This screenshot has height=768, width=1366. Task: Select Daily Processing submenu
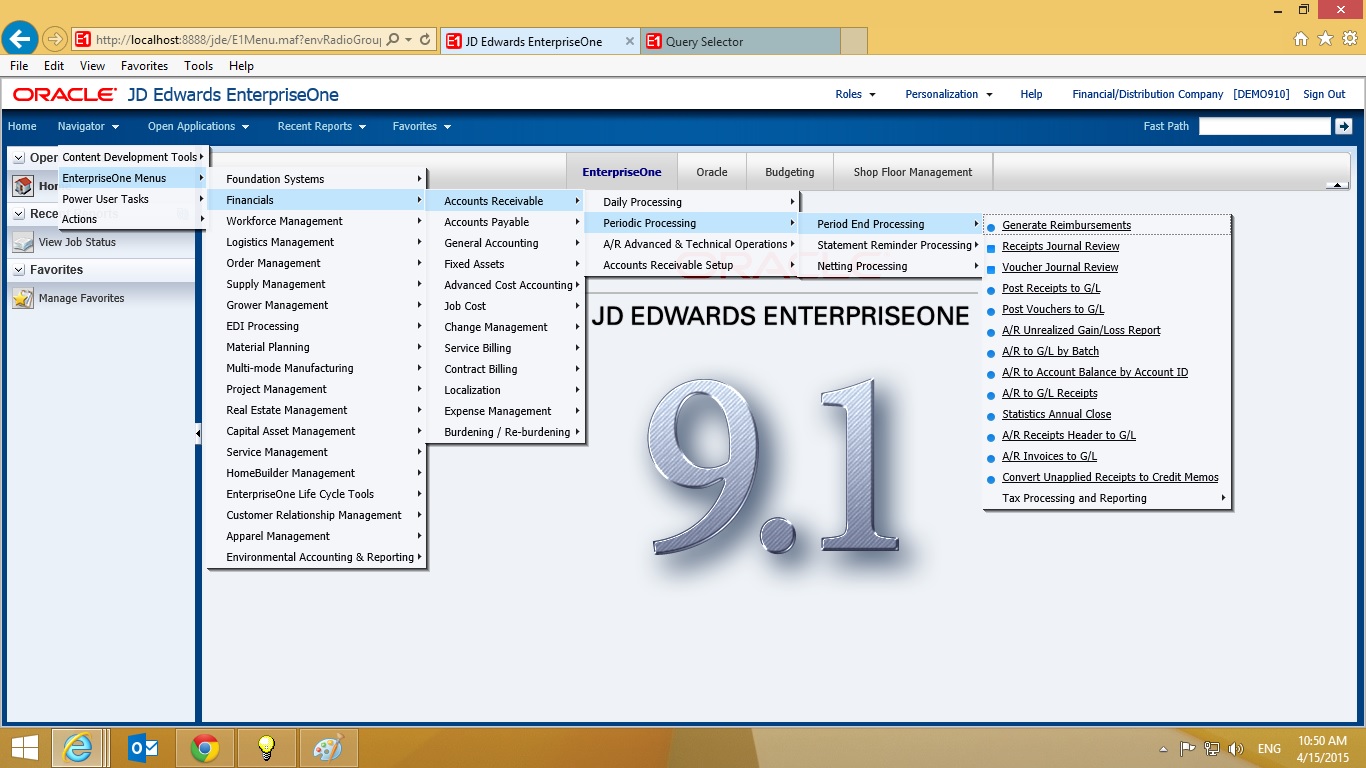point(692,202)
